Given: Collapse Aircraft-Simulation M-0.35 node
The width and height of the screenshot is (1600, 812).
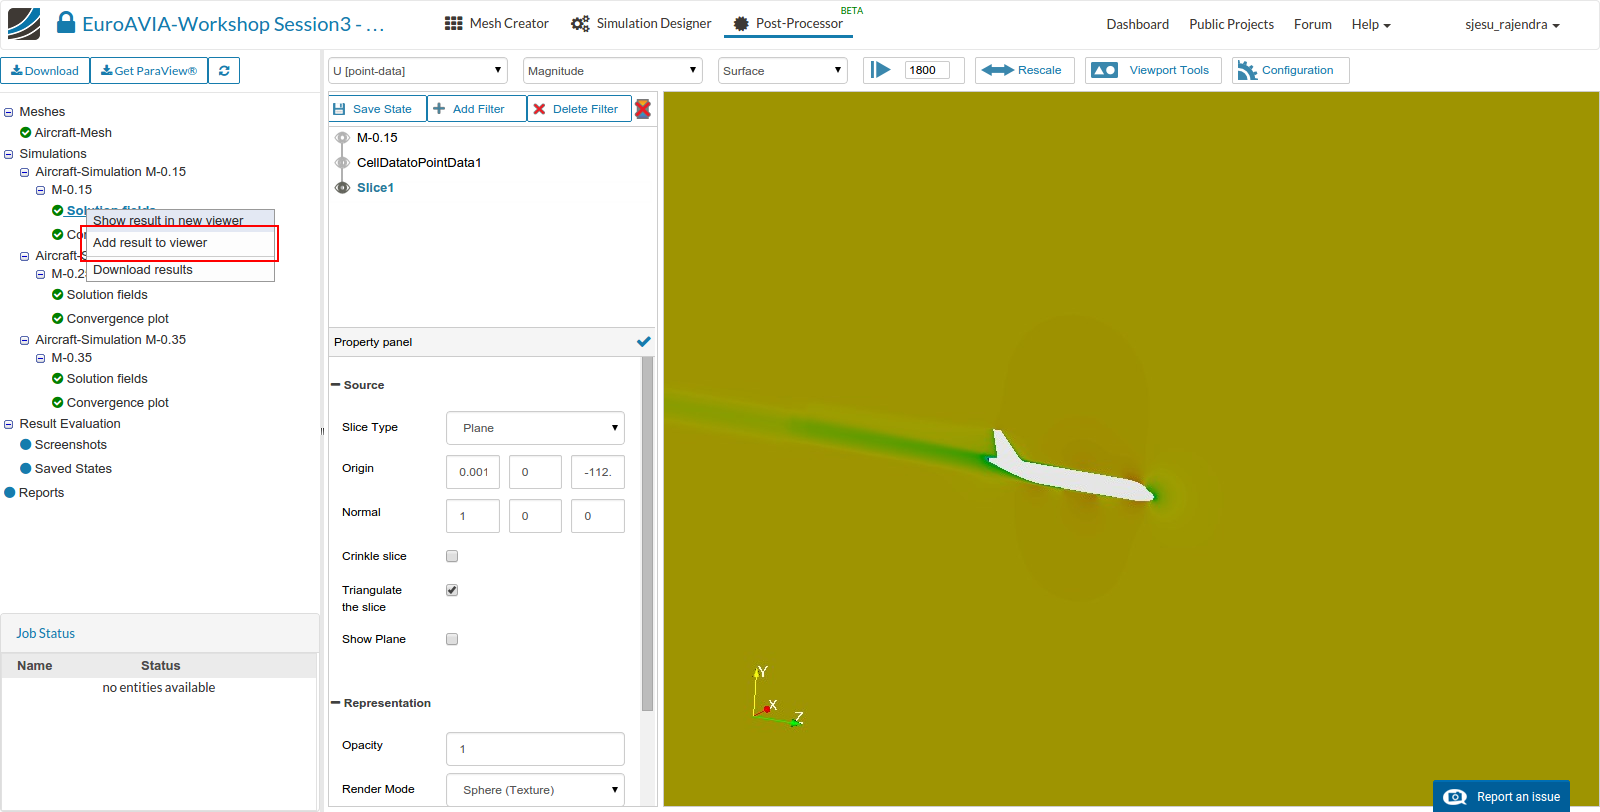Looking at the screenshot, I should tap(25, 340).
